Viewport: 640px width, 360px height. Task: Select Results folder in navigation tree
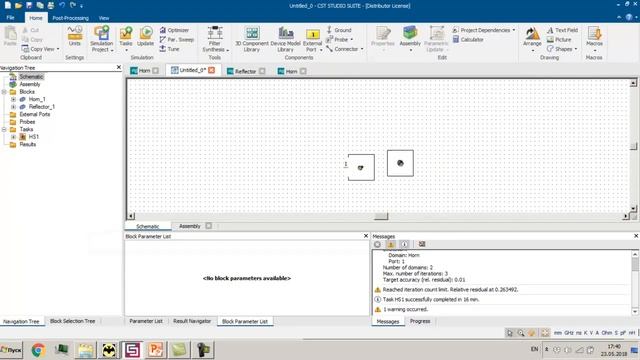tap(28, 144)
